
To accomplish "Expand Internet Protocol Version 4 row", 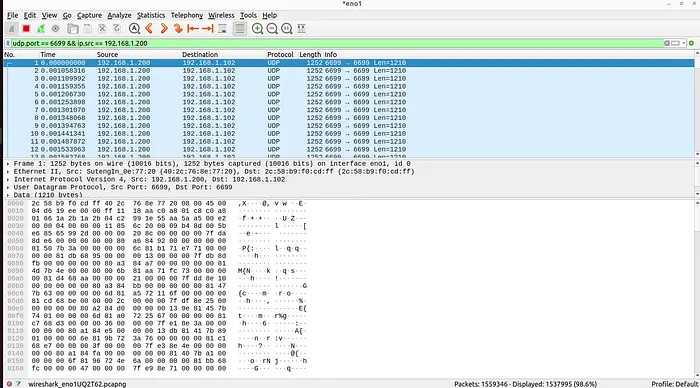I will (x=8, y=179).
